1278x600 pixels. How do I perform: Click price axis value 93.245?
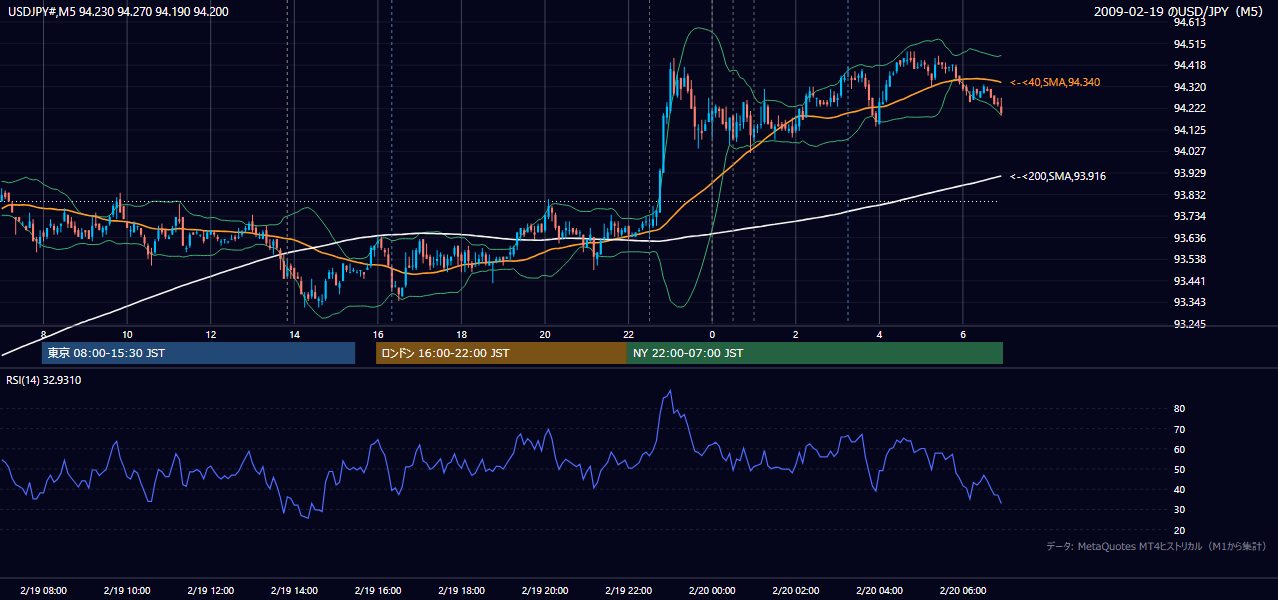1189,324
